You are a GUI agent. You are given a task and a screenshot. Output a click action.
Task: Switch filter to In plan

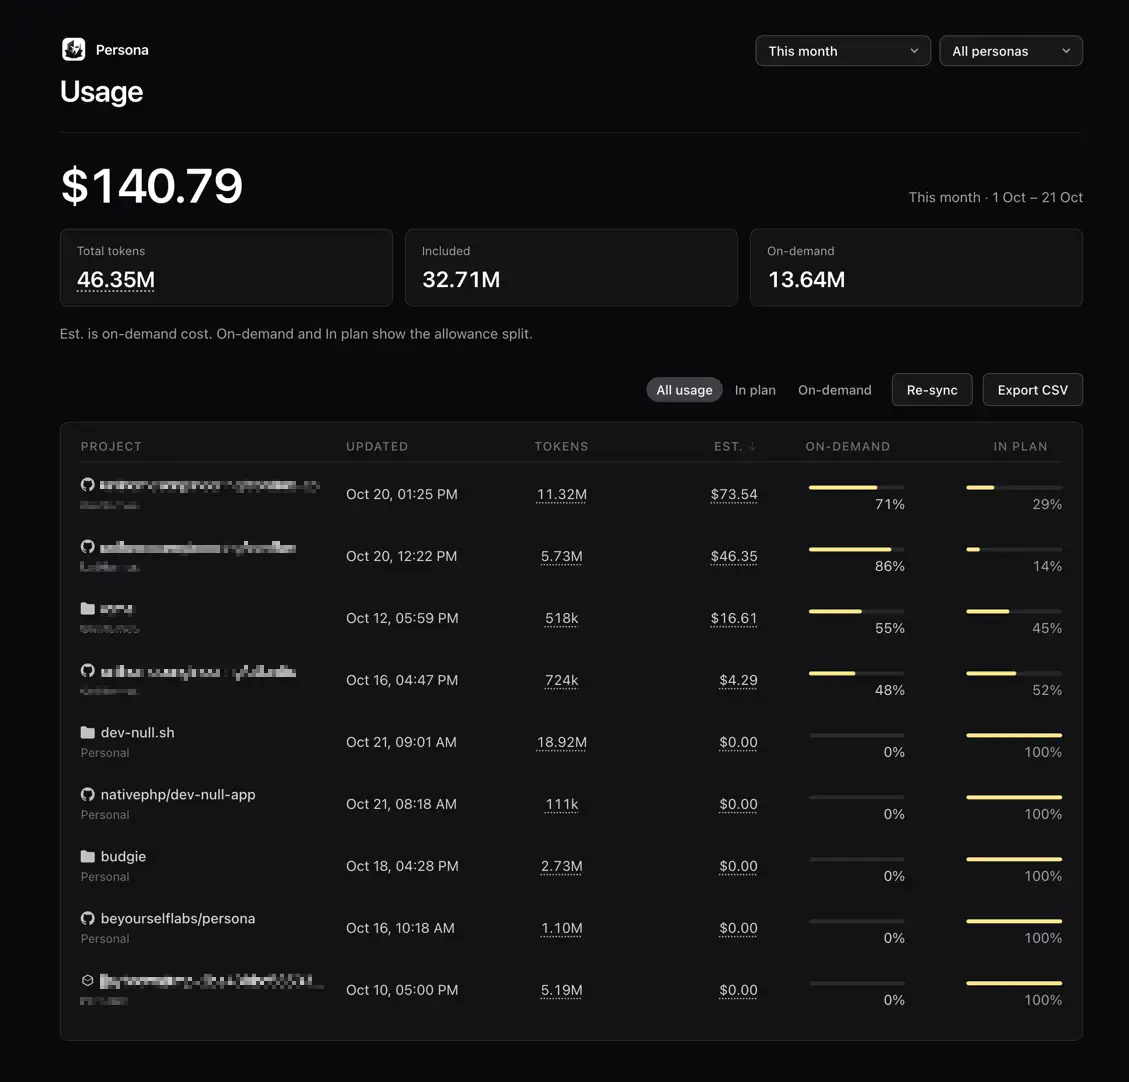point(755,389)
